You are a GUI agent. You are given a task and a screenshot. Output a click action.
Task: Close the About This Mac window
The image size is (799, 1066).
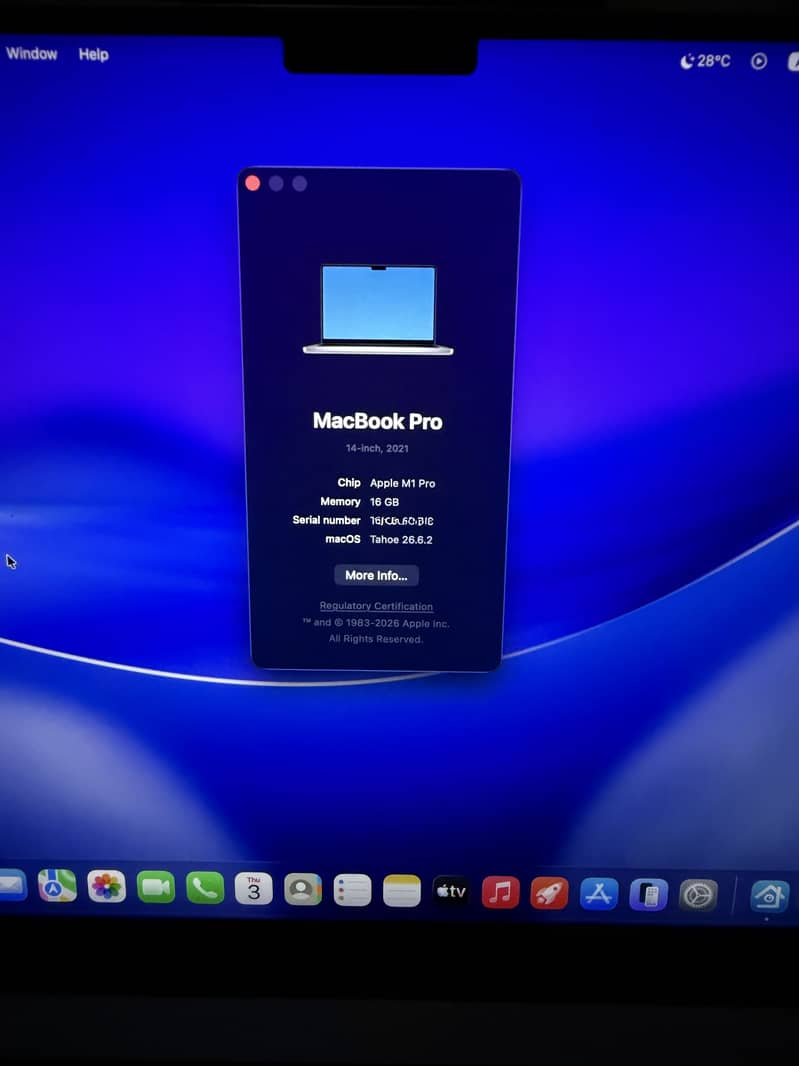point(252,183)
